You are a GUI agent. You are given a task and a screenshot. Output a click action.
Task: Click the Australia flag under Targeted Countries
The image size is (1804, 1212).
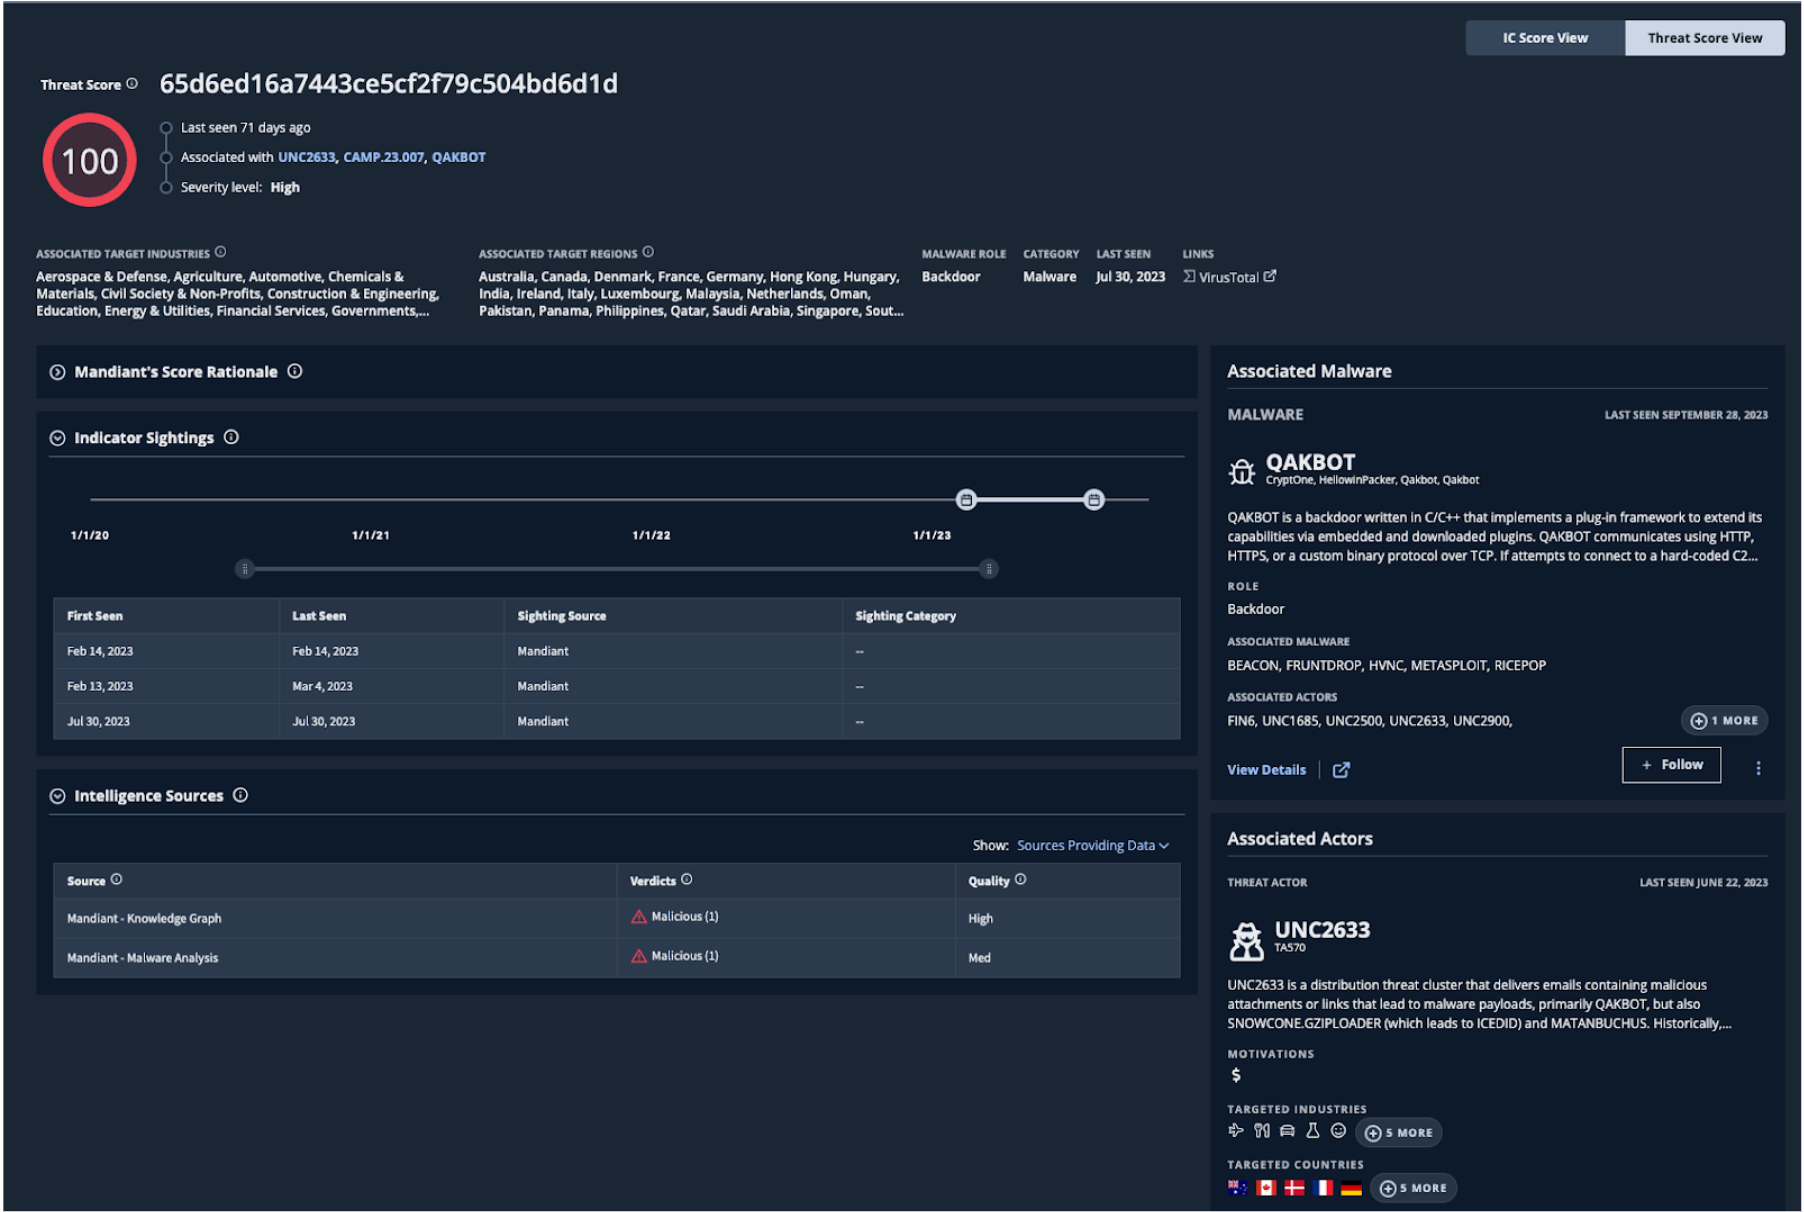pyautogui.click(x=1238, y=1188)
